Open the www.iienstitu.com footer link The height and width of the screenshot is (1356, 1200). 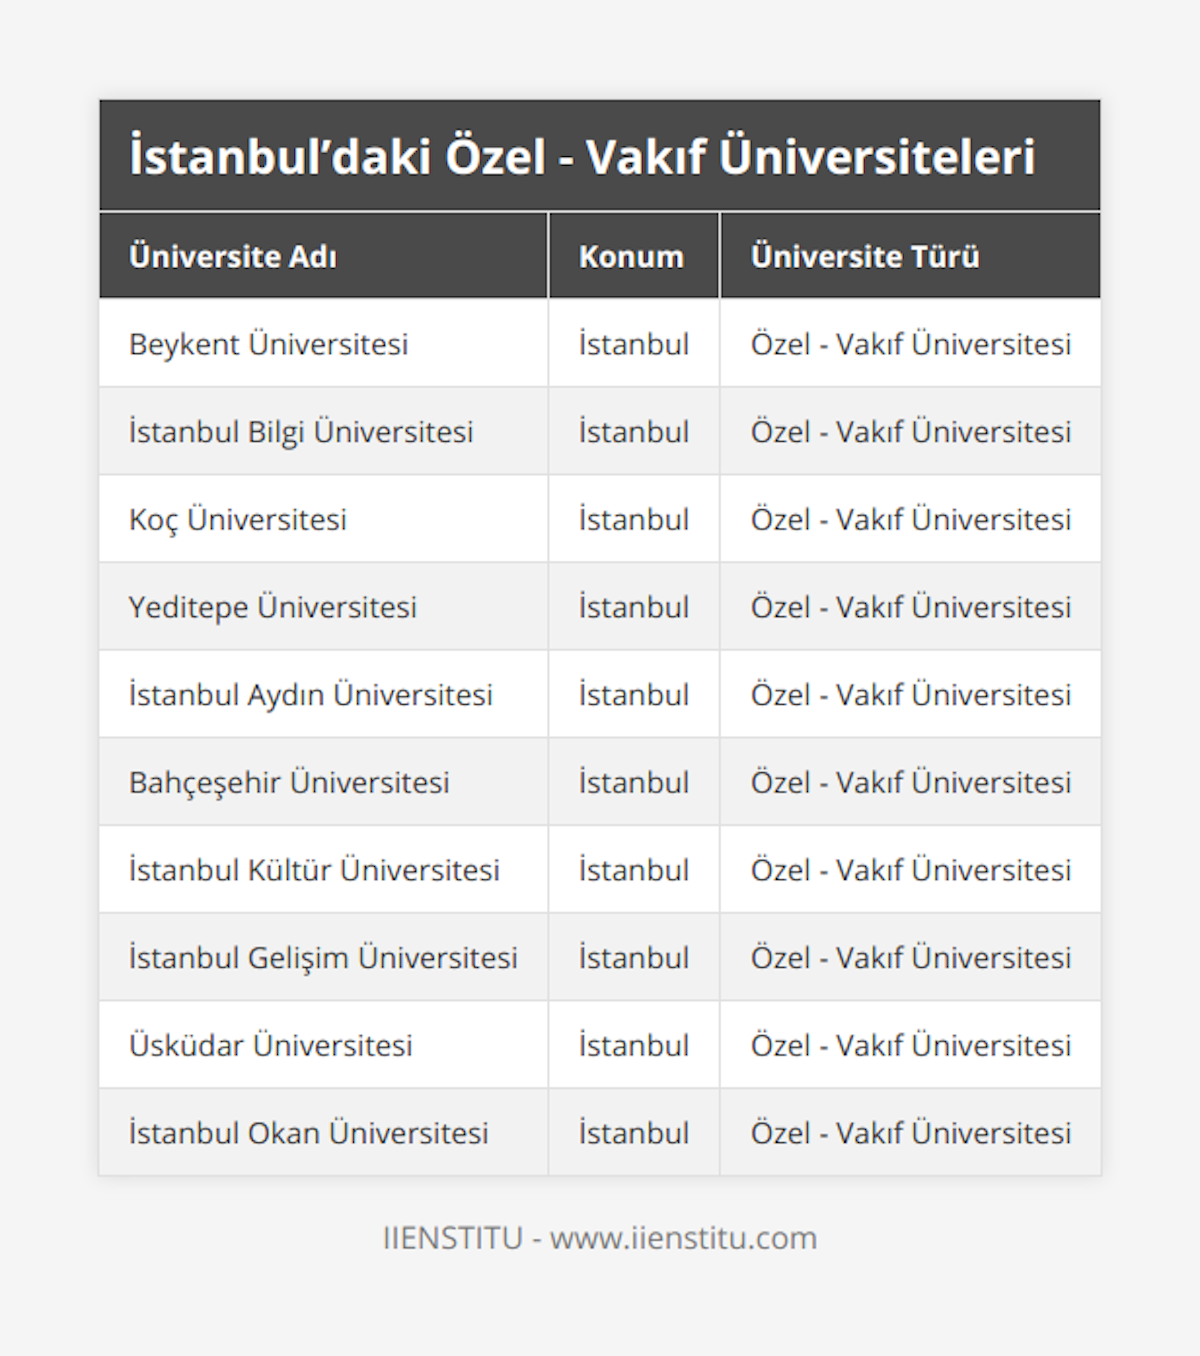[x=683, y=1238]
